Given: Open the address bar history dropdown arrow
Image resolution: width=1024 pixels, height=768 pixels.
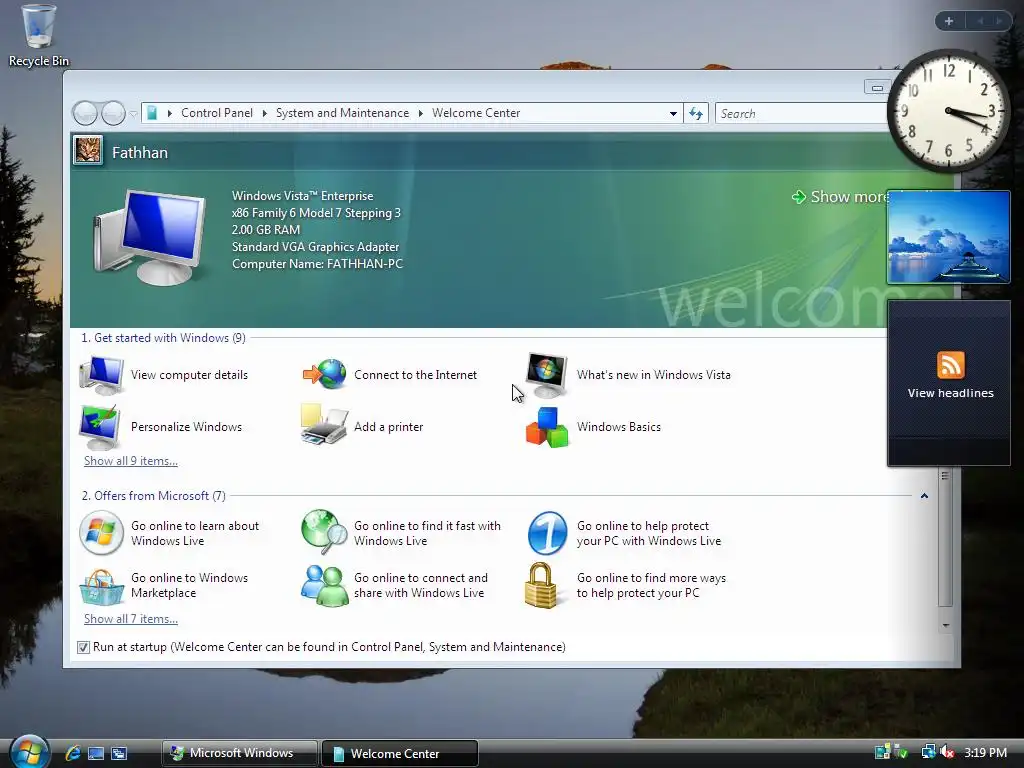Looking at the screenshot, I should 673,114.
